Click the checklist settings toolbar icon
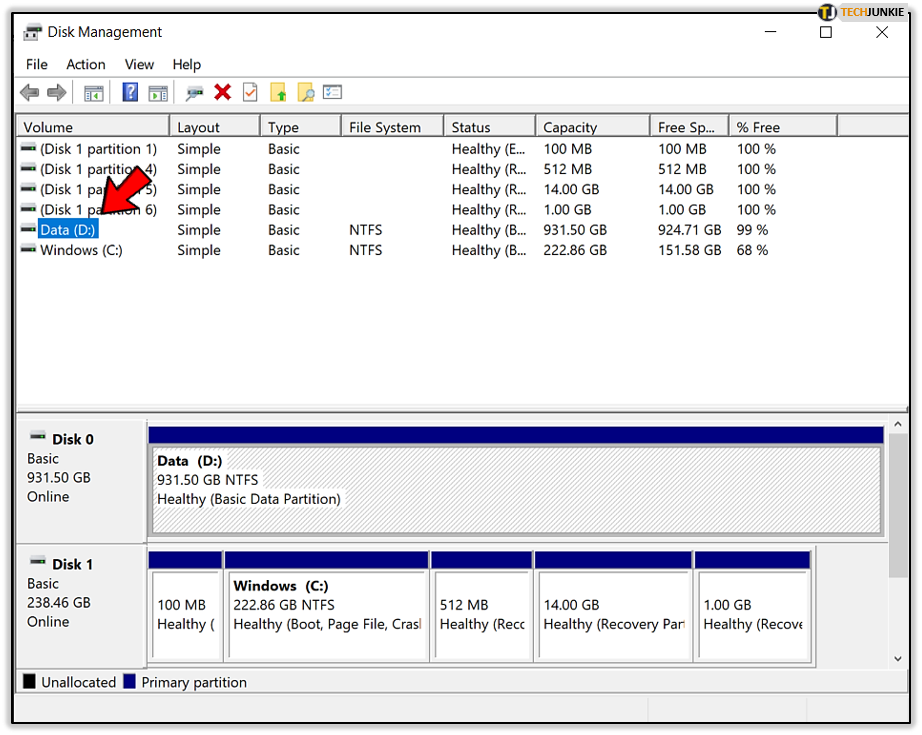The image size is (922, 735). tap(332, 92)
